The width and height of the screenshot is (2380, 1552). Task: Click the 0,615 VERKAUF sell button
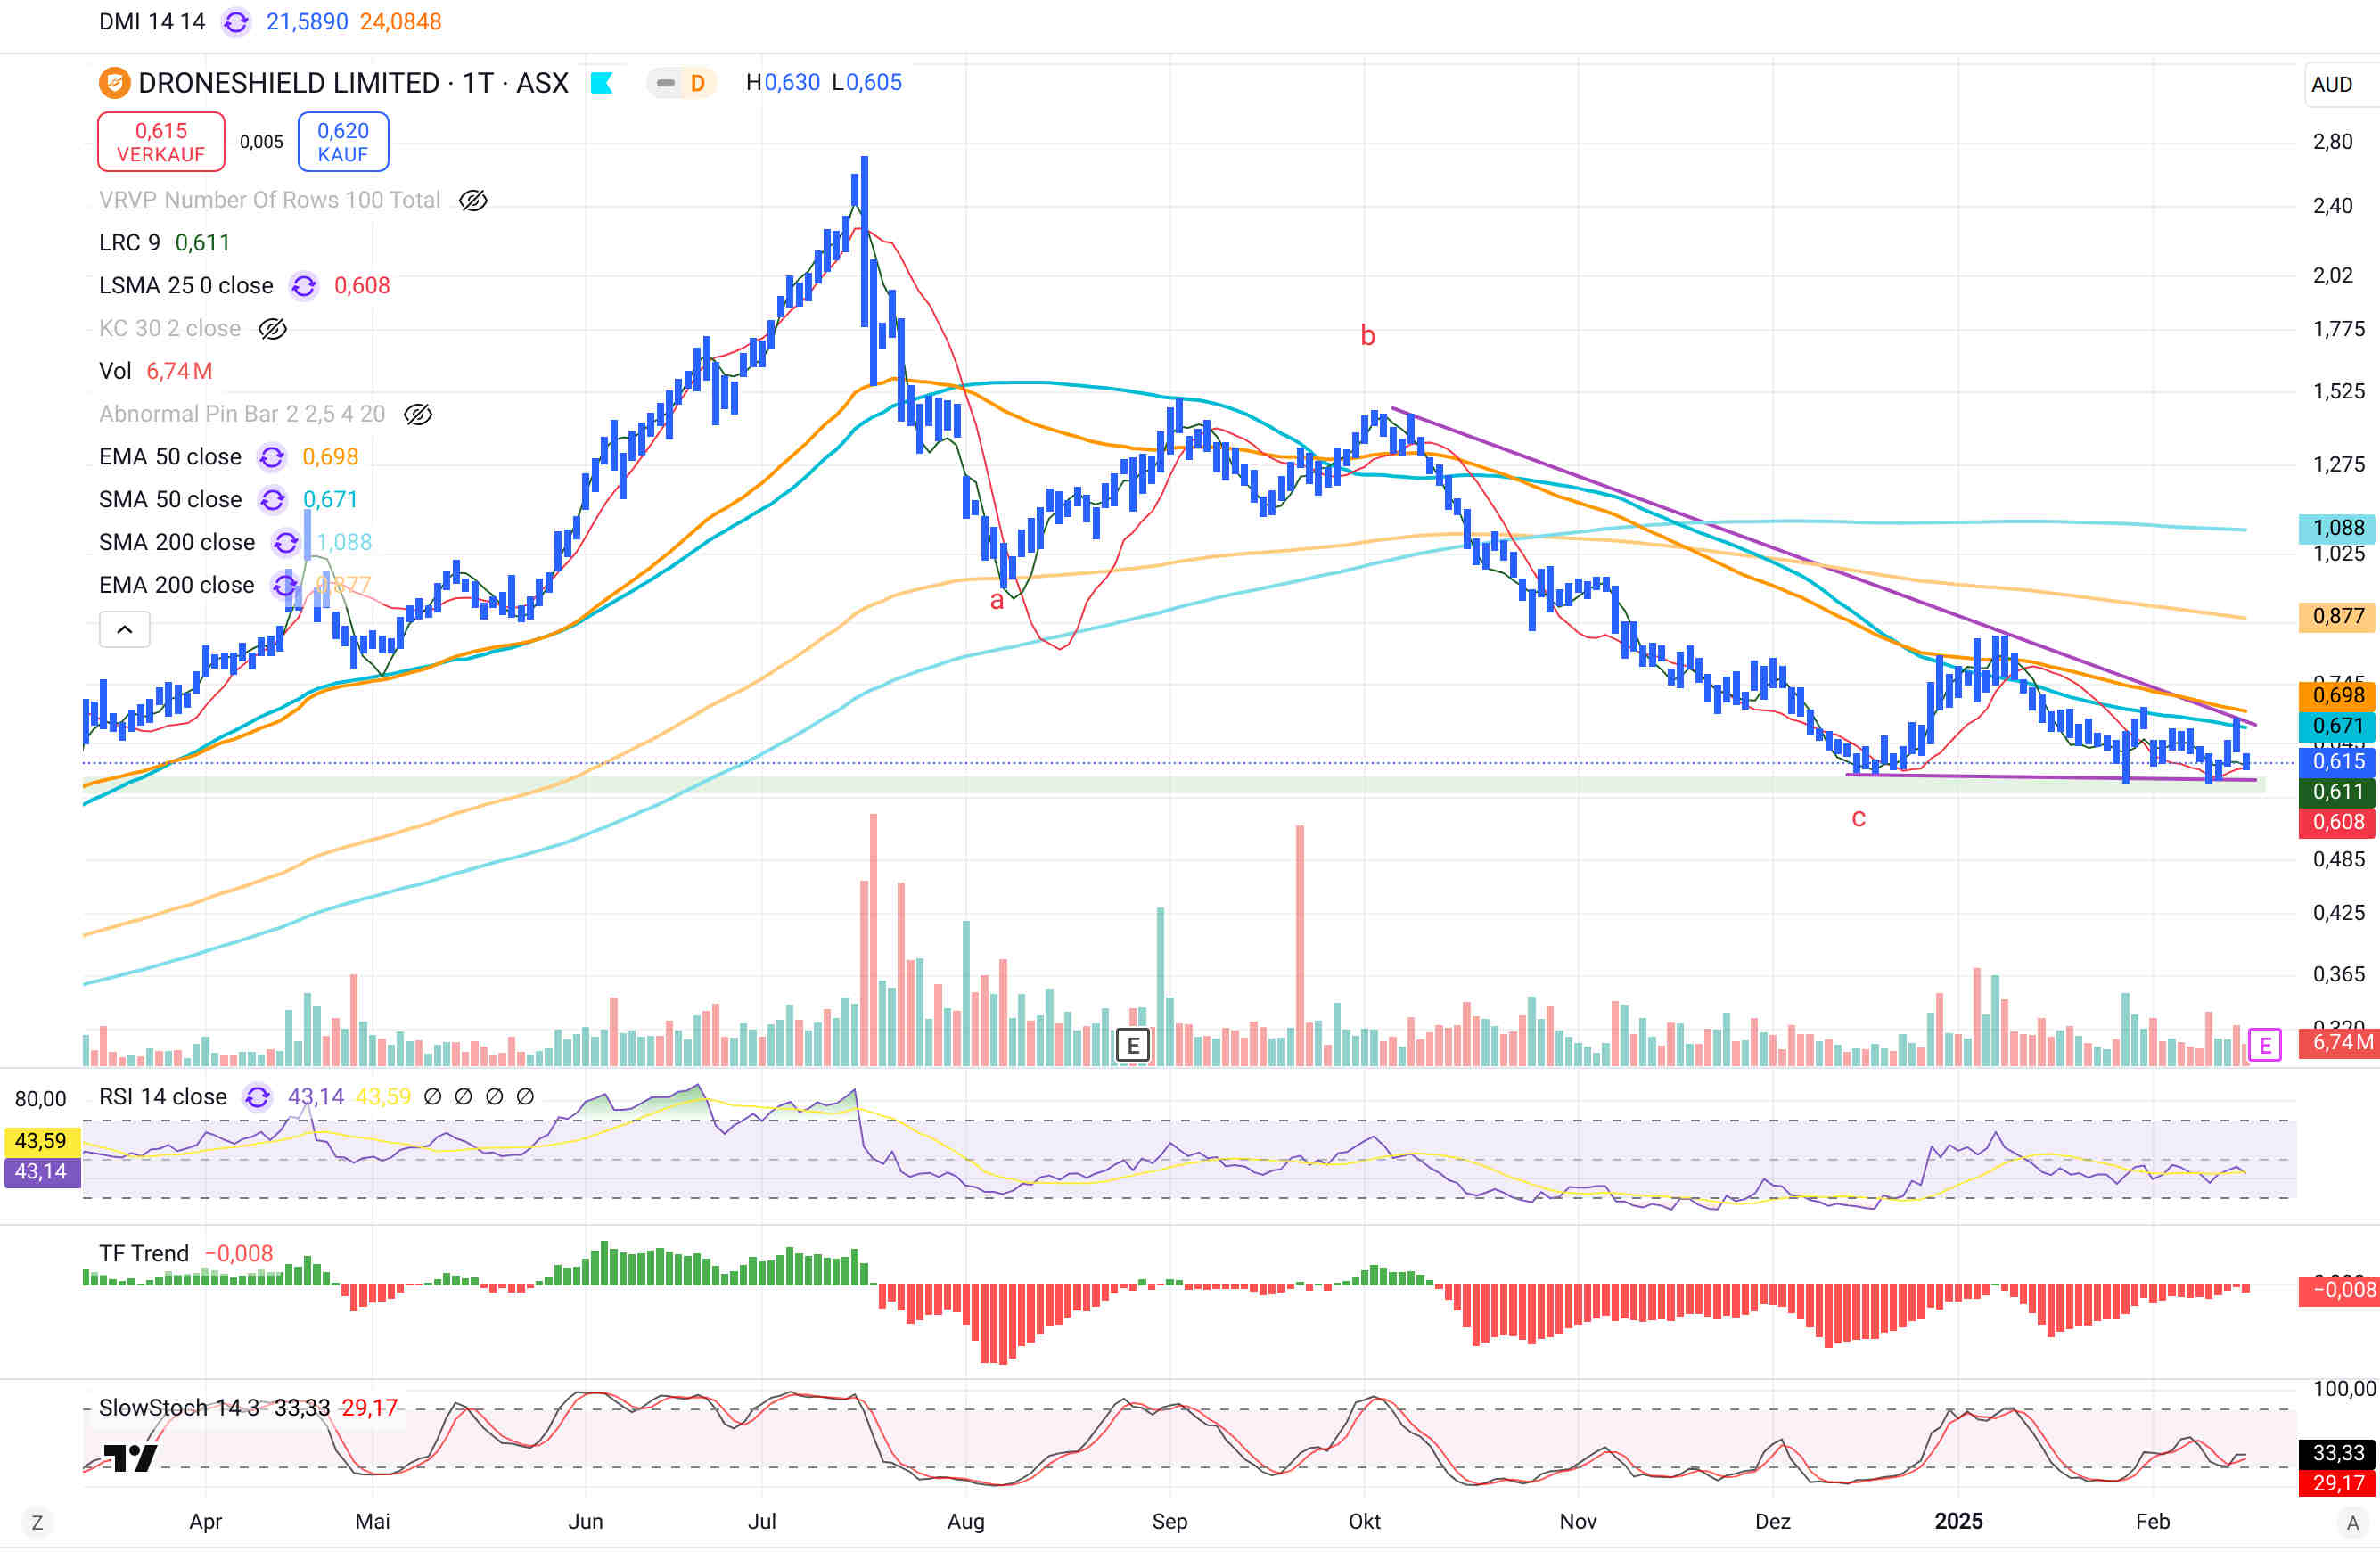pos(161,142)
